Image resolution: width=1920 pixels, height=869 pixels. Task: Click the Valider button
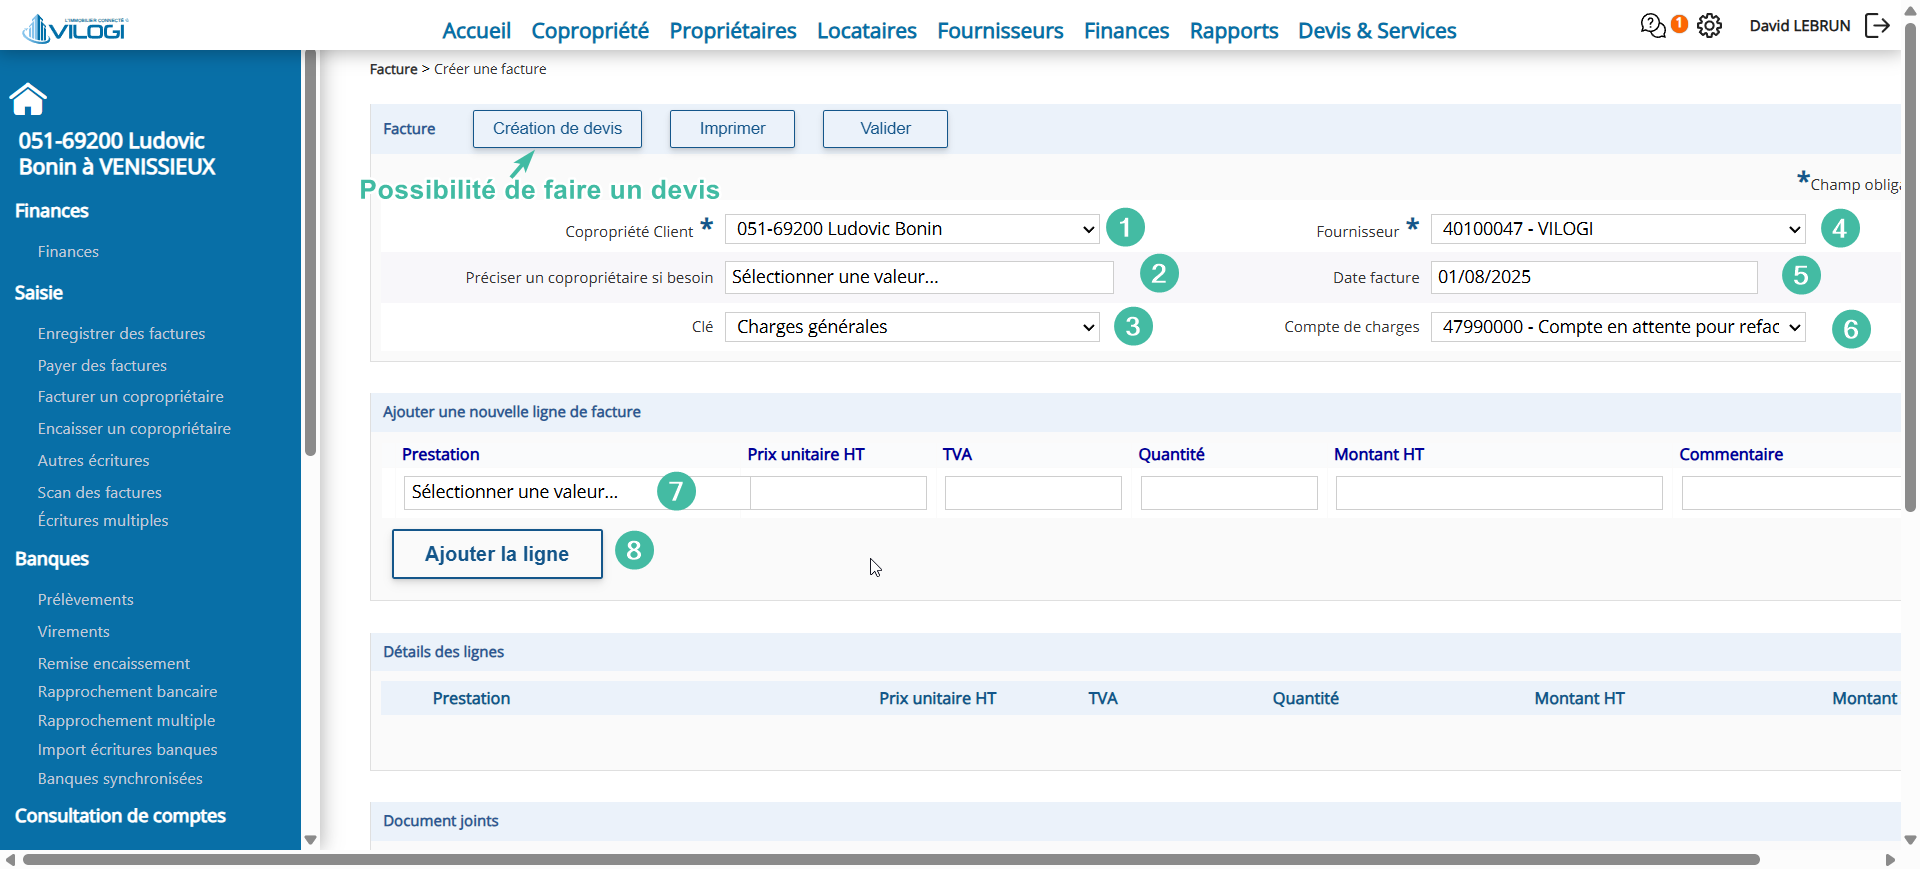[885, 129]
